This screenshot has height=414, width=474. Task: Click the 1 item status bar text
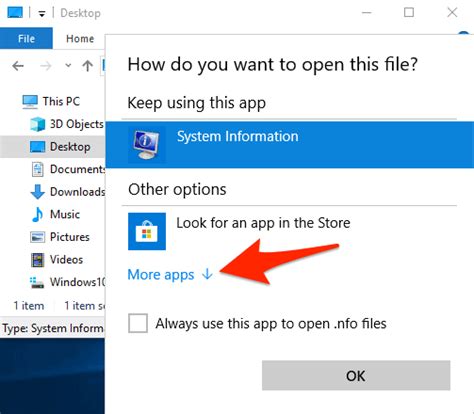[x=29, y=306]
